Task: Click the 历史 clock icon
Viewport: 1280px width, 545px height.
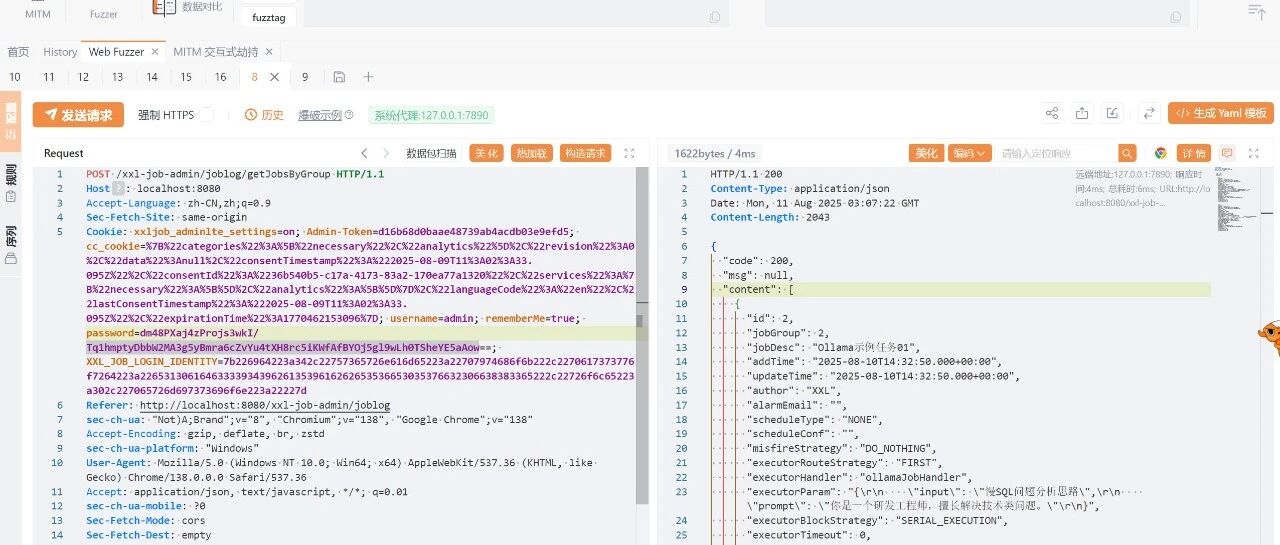Action: [x=251, y=115]
